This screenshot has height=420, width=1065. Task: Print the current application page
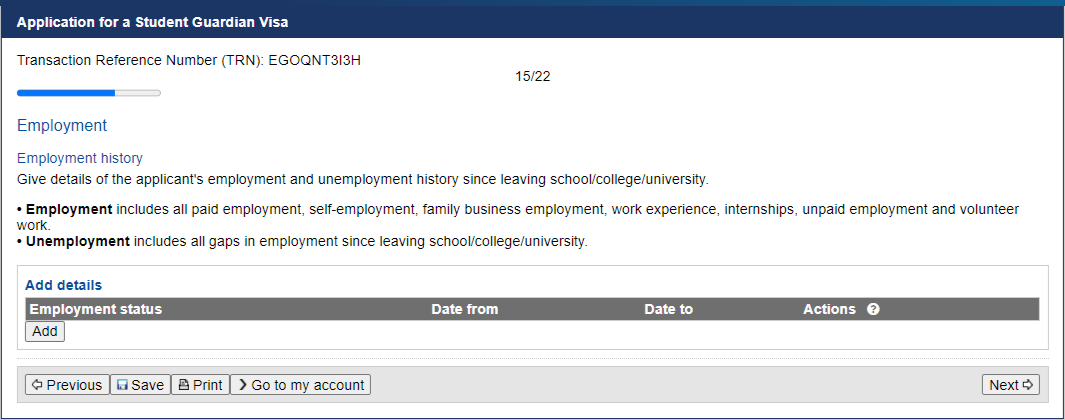tap(200, 385)
